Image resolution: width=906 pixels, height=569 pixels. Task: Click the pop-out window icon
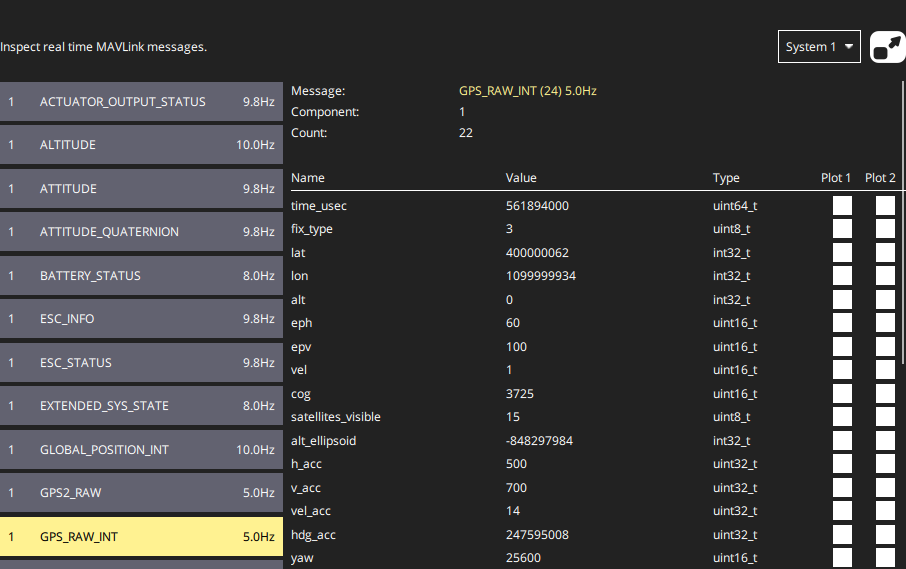887,47
